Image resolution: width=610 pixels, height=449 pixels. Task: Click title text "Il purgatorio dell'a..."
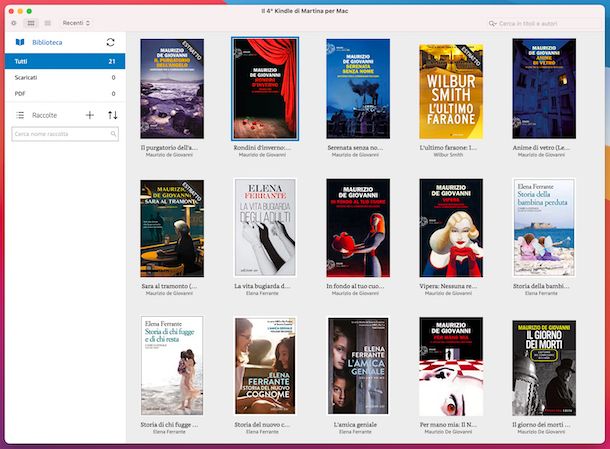point(169,148)
